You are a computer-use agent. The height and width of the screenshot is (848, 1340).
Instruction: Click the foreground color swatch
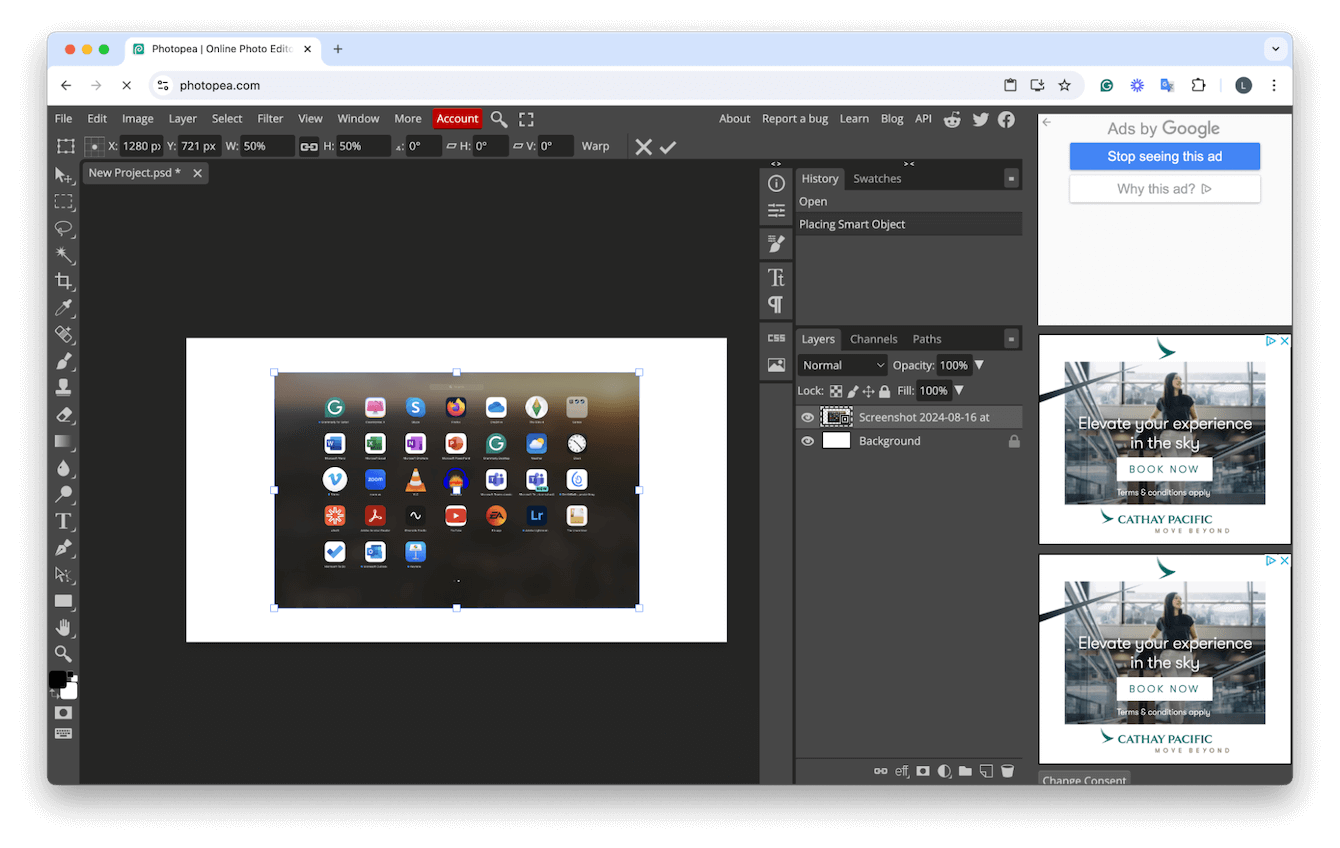pyautogui.click(x=58, y=680)
